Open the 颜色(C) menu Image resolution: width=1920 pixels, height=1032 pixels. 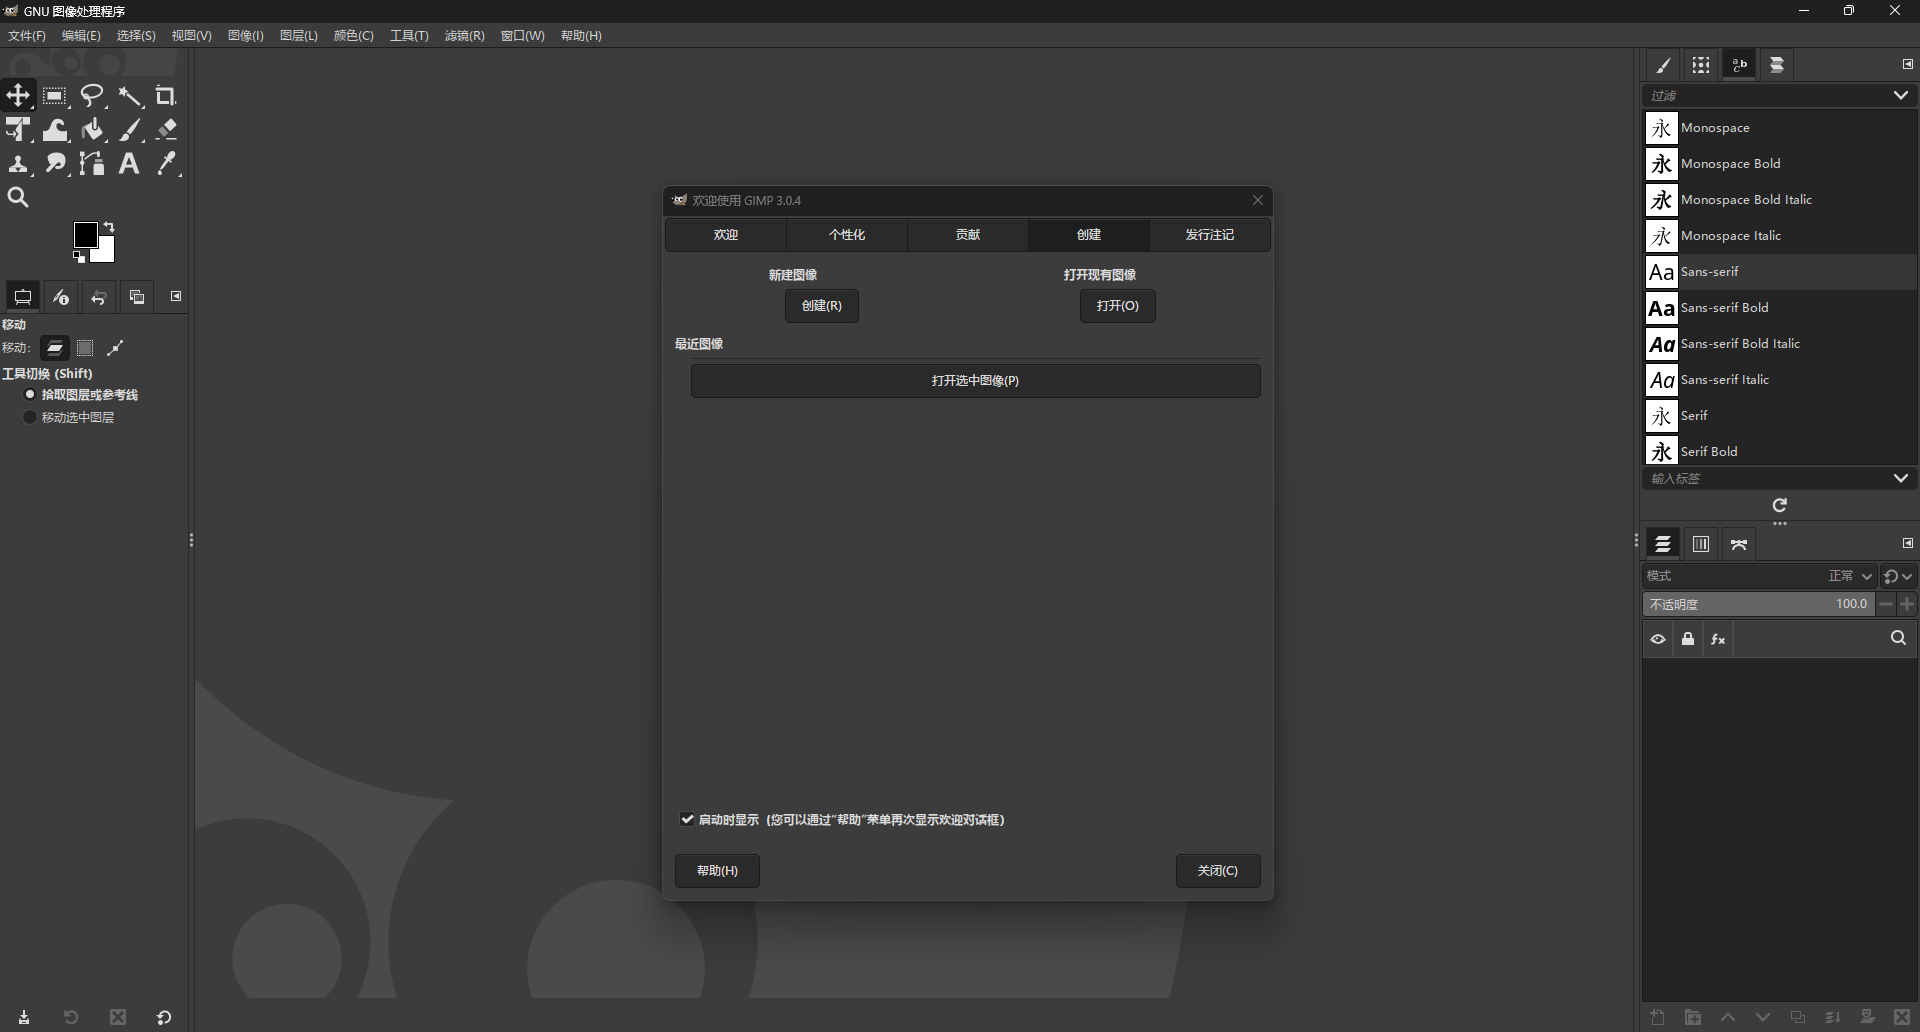(x=354, y=36)
